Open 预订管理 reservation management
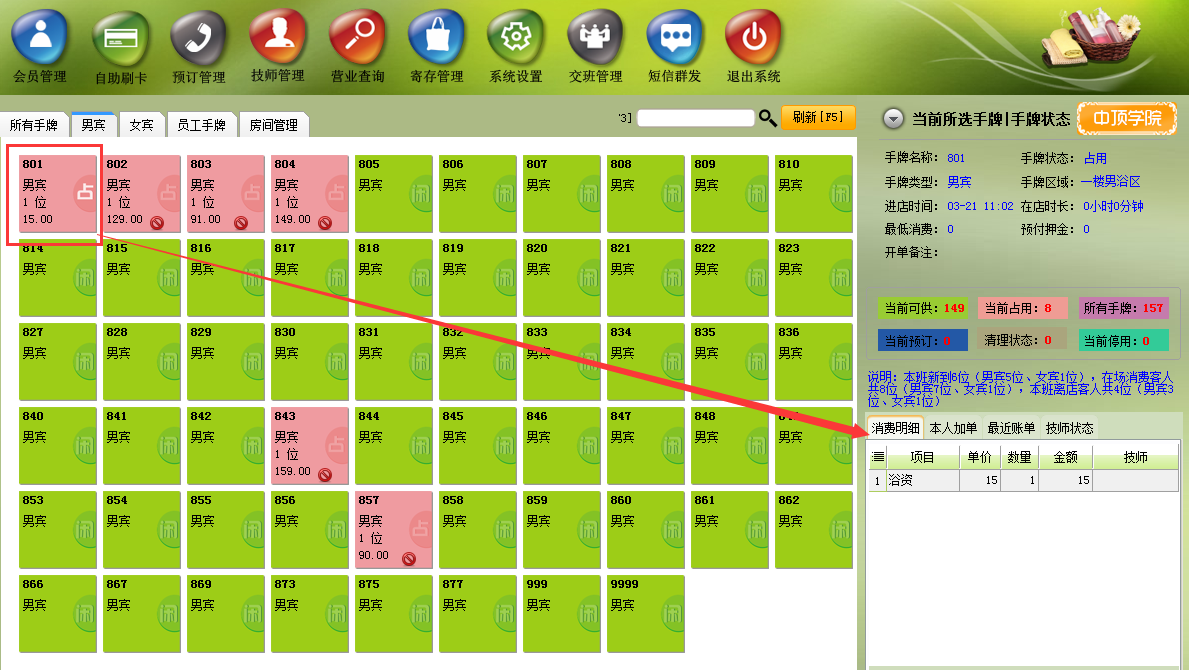Screen dimensions: 1189x670 (x=199, y=37)
